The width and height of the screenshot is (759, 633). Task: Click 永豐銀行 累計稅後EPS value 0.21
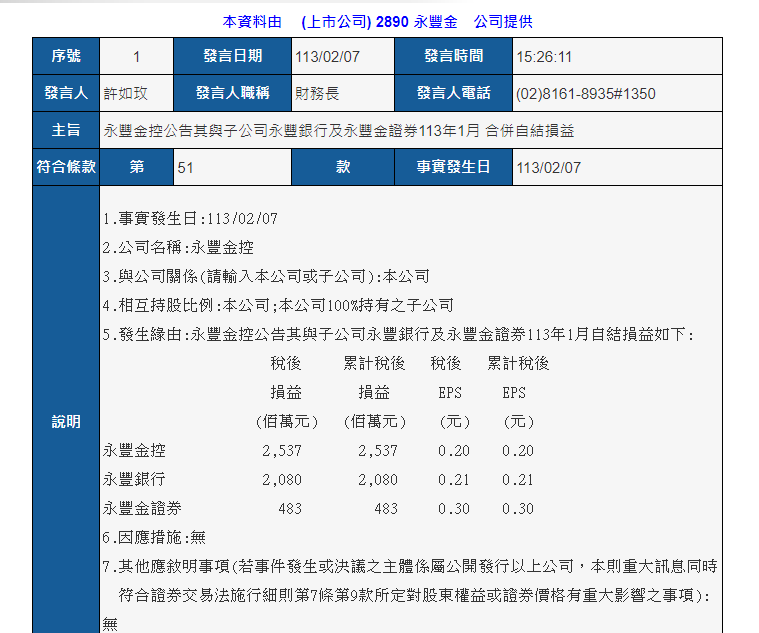pyautogui.click(x=518, y=480)
